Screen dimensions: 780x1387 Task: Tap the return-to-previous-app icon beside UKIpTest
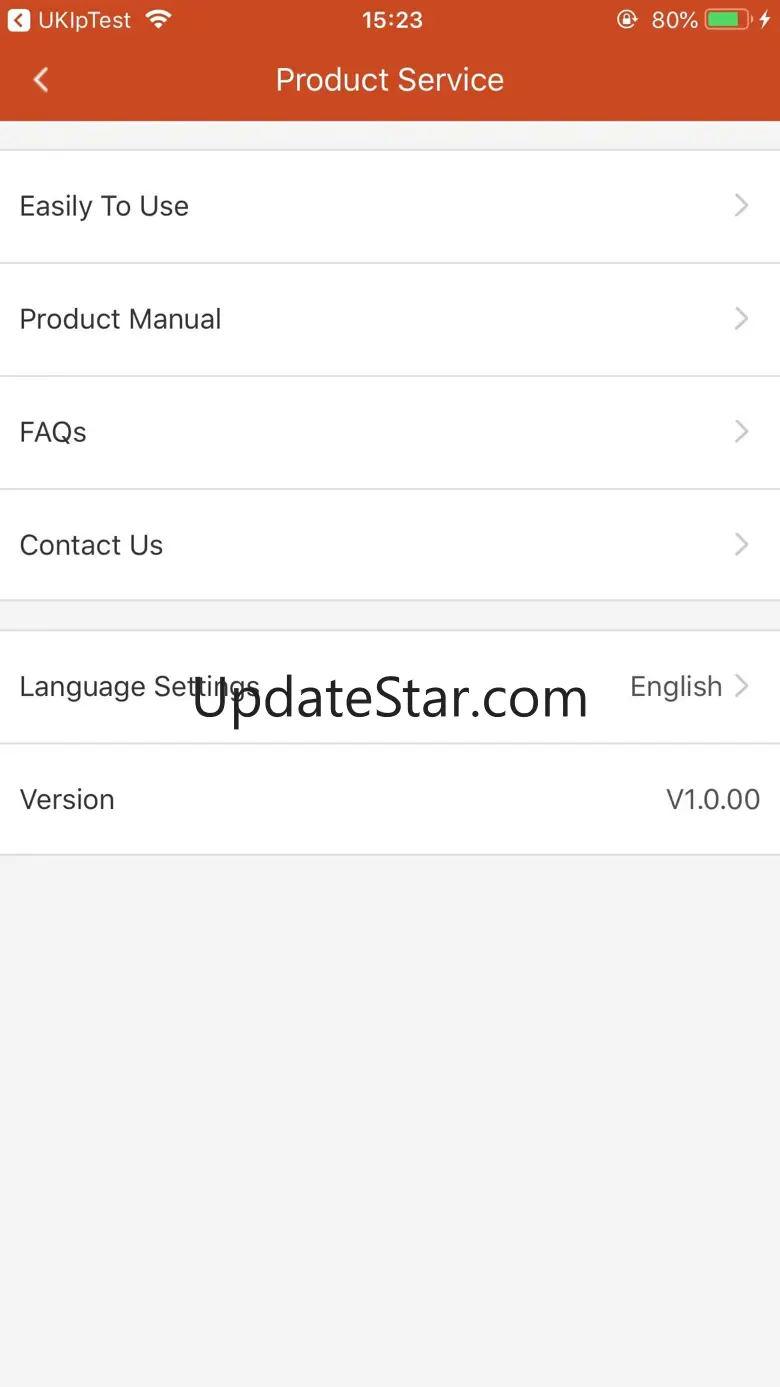coord(19,20)
